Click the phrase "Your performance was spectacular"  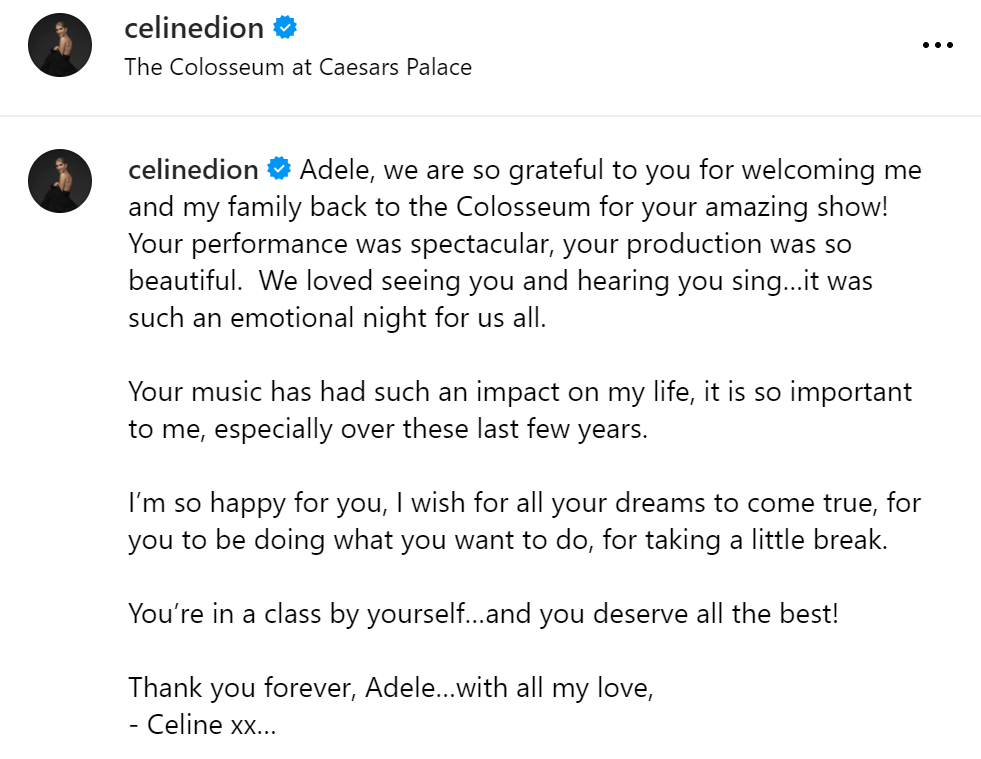tap(342, 244)
